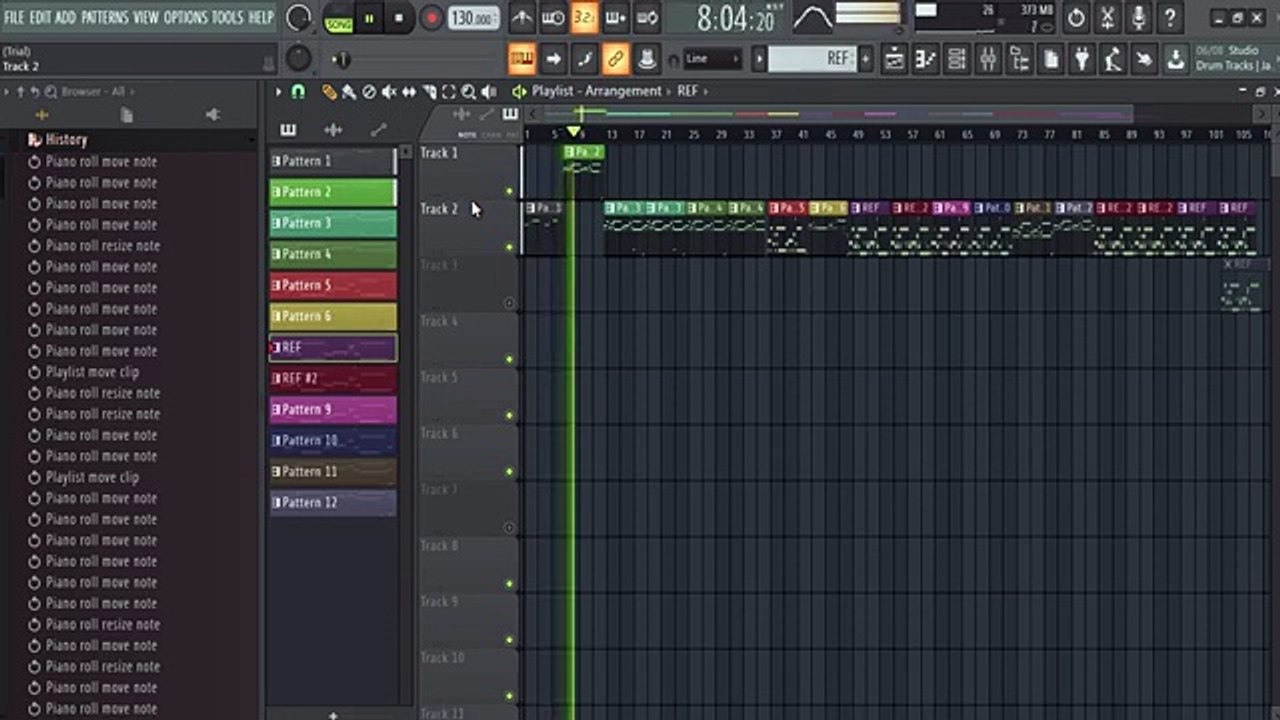Toggle typing keyboard to piano button
The image size is (1280, 720).
click(521, 59)
